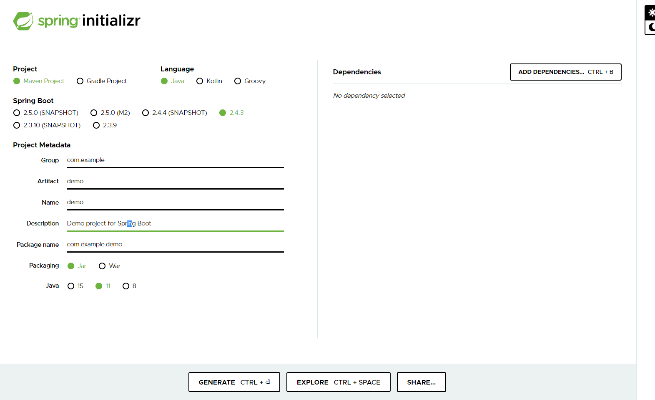Select Spring Boot 2.5.0 (SNAPSHOT) version
The height and width of the screenshot is (400, 655).
[x=17, y=113]
